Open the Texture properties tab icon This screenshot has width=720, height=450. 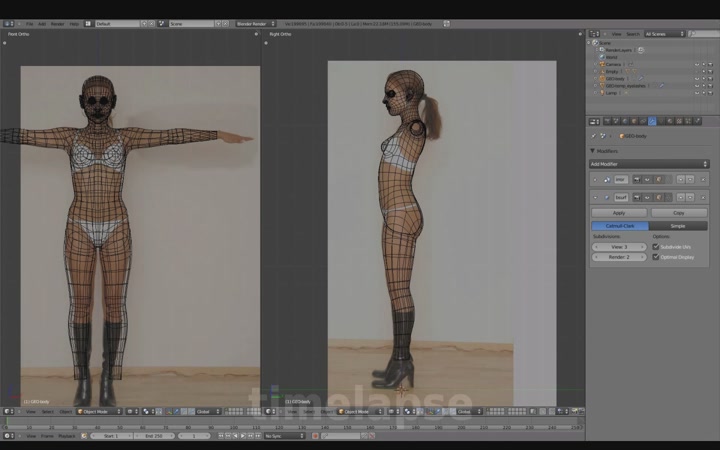(x=679, y=121)
